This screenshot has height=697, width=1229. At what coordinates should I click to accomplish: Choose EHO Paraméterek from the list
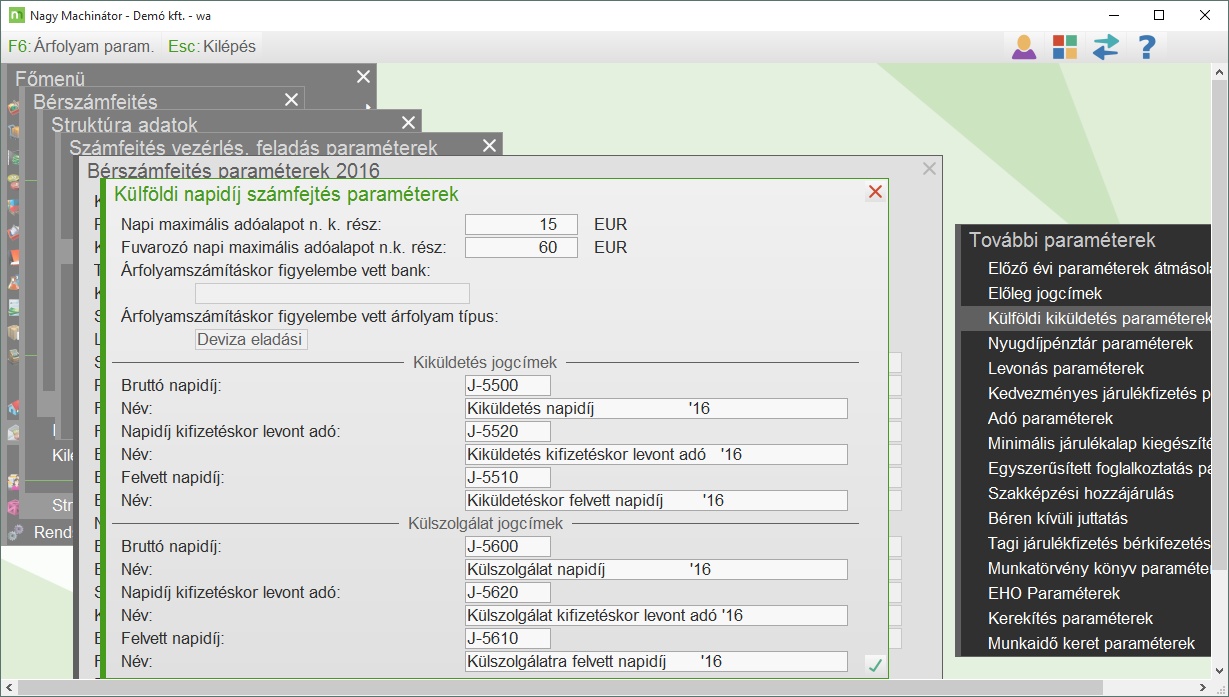(x=1053, y=593)
